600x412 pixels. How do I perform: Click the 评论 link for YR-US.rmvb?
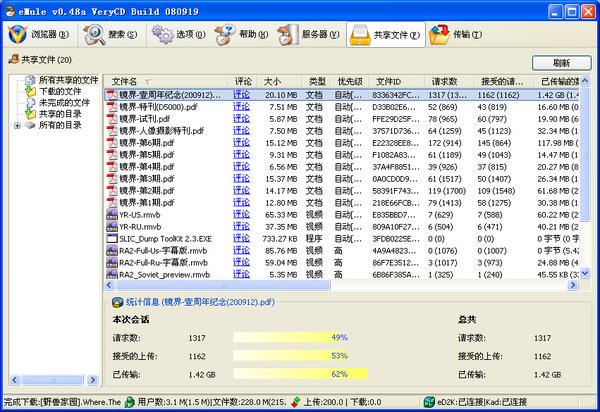click(x=242, y=214)
